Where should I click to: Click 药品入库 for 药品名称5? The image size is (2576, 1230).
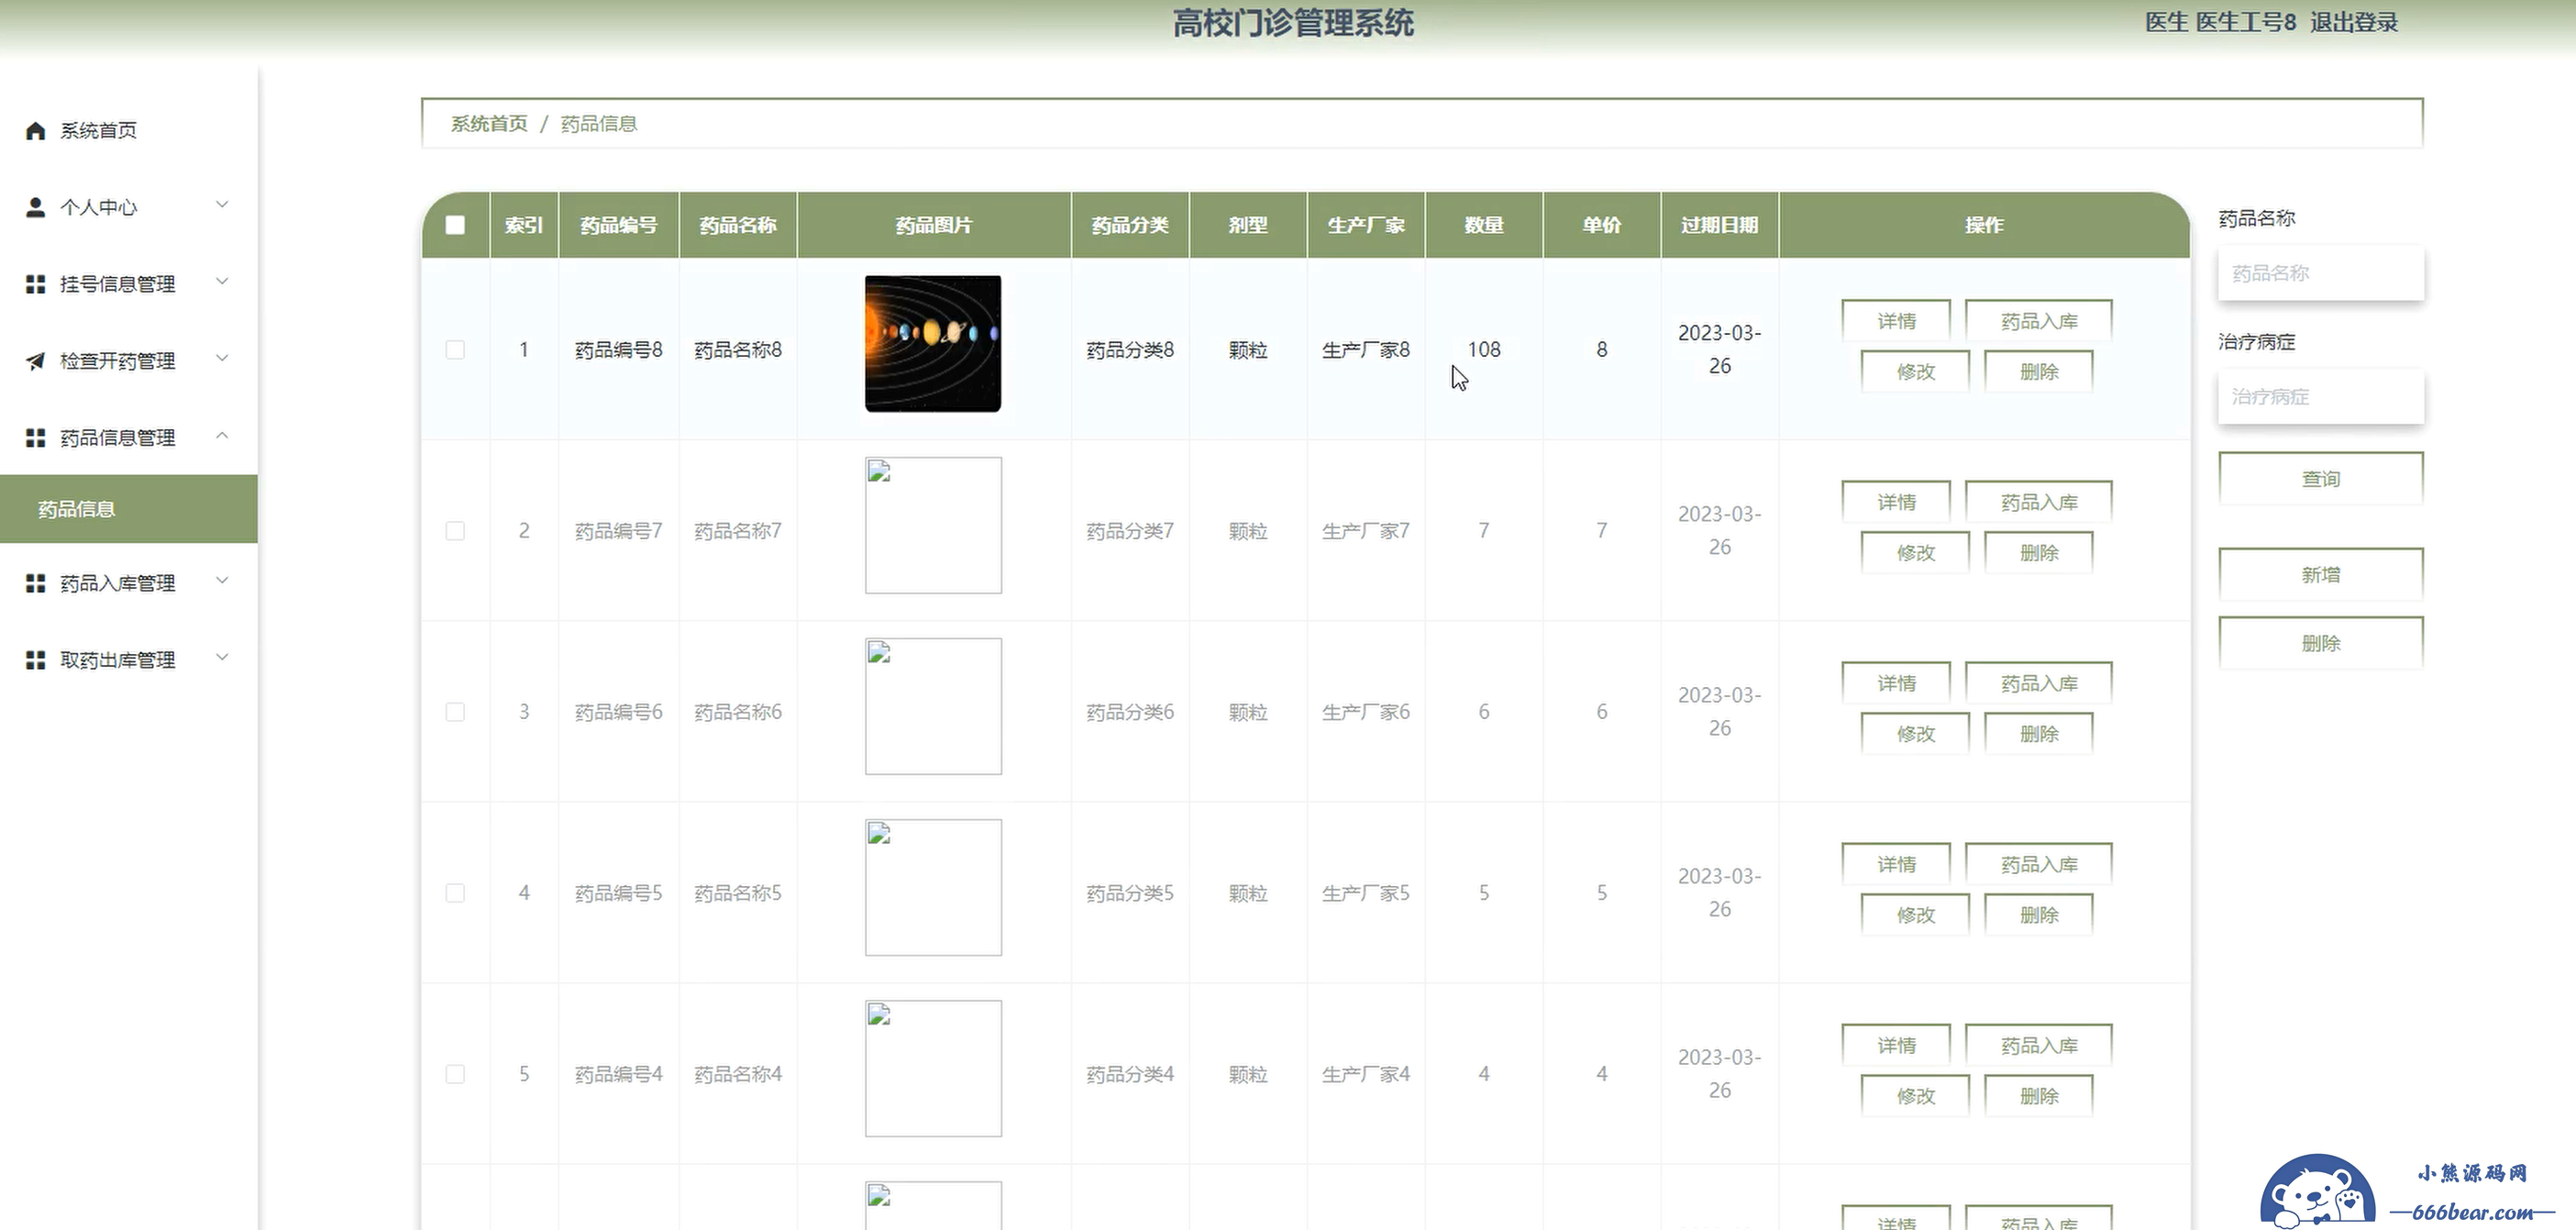2039,864
